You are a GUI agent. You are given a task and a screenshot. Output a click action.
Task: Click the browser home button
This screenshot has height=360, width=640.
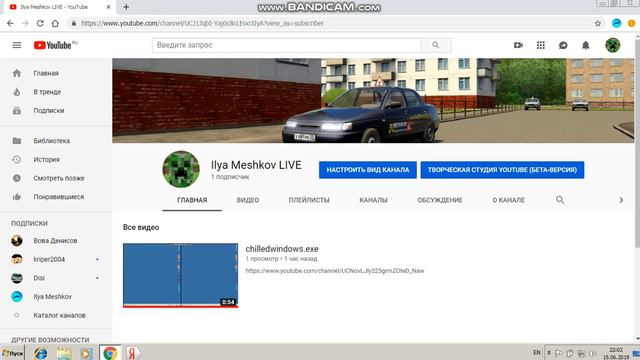click(55, 23)
